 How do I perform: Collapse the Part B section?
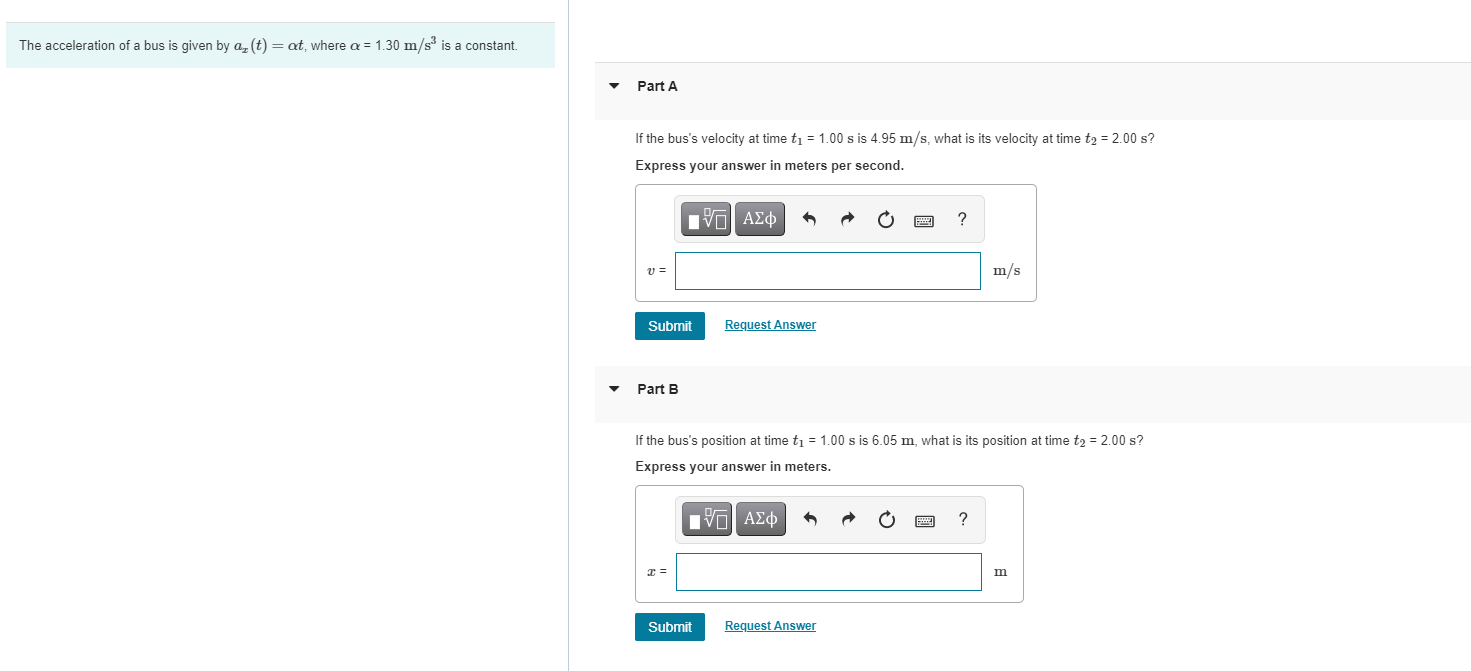click(x=613, y=389)
